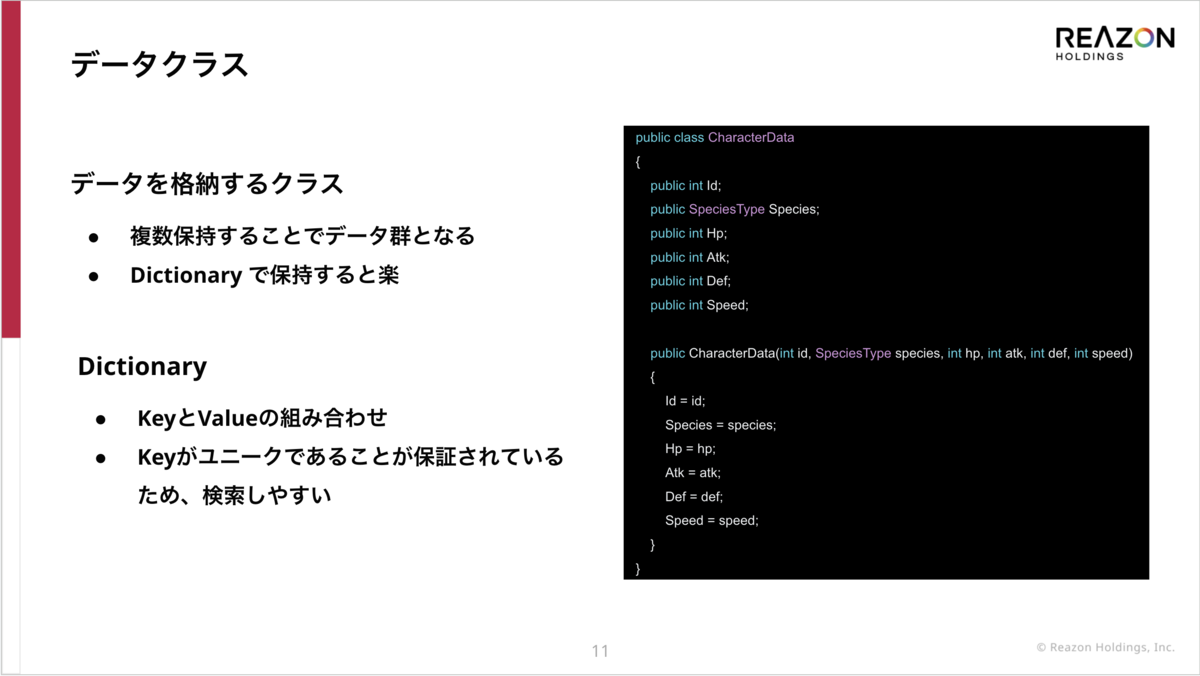Click the CharacterData constructor signature line

click(891, 354)
